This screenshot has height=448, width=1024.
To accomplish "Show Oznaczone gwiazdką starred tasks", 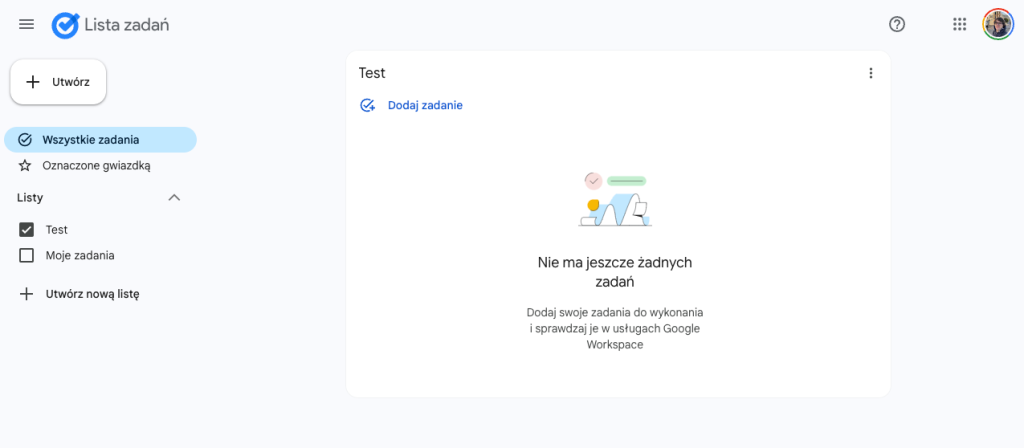I will 96,165.
